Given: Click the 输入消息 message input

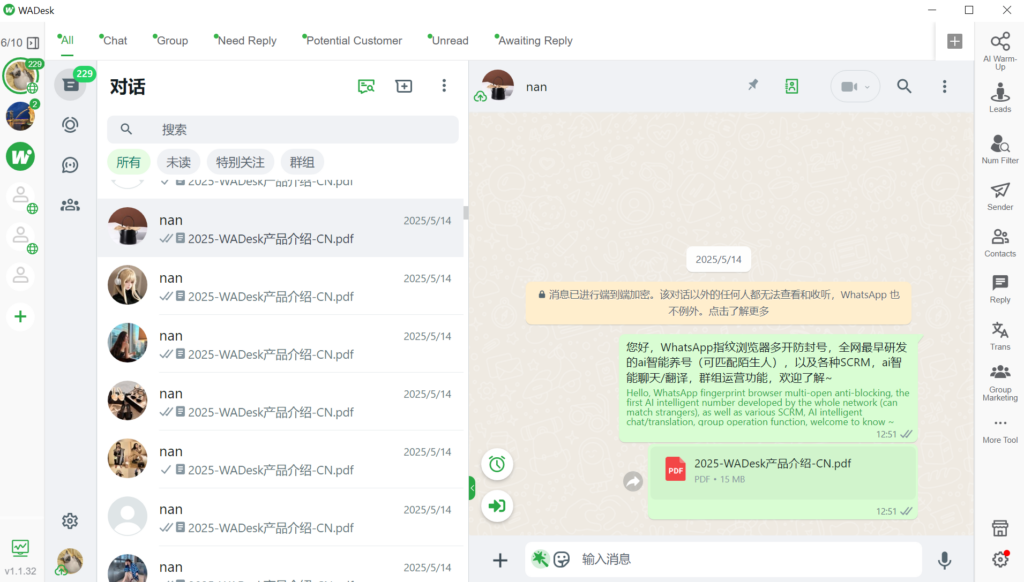Looking at the screenshot, I should pyautogui.click(x=748, y=559).
